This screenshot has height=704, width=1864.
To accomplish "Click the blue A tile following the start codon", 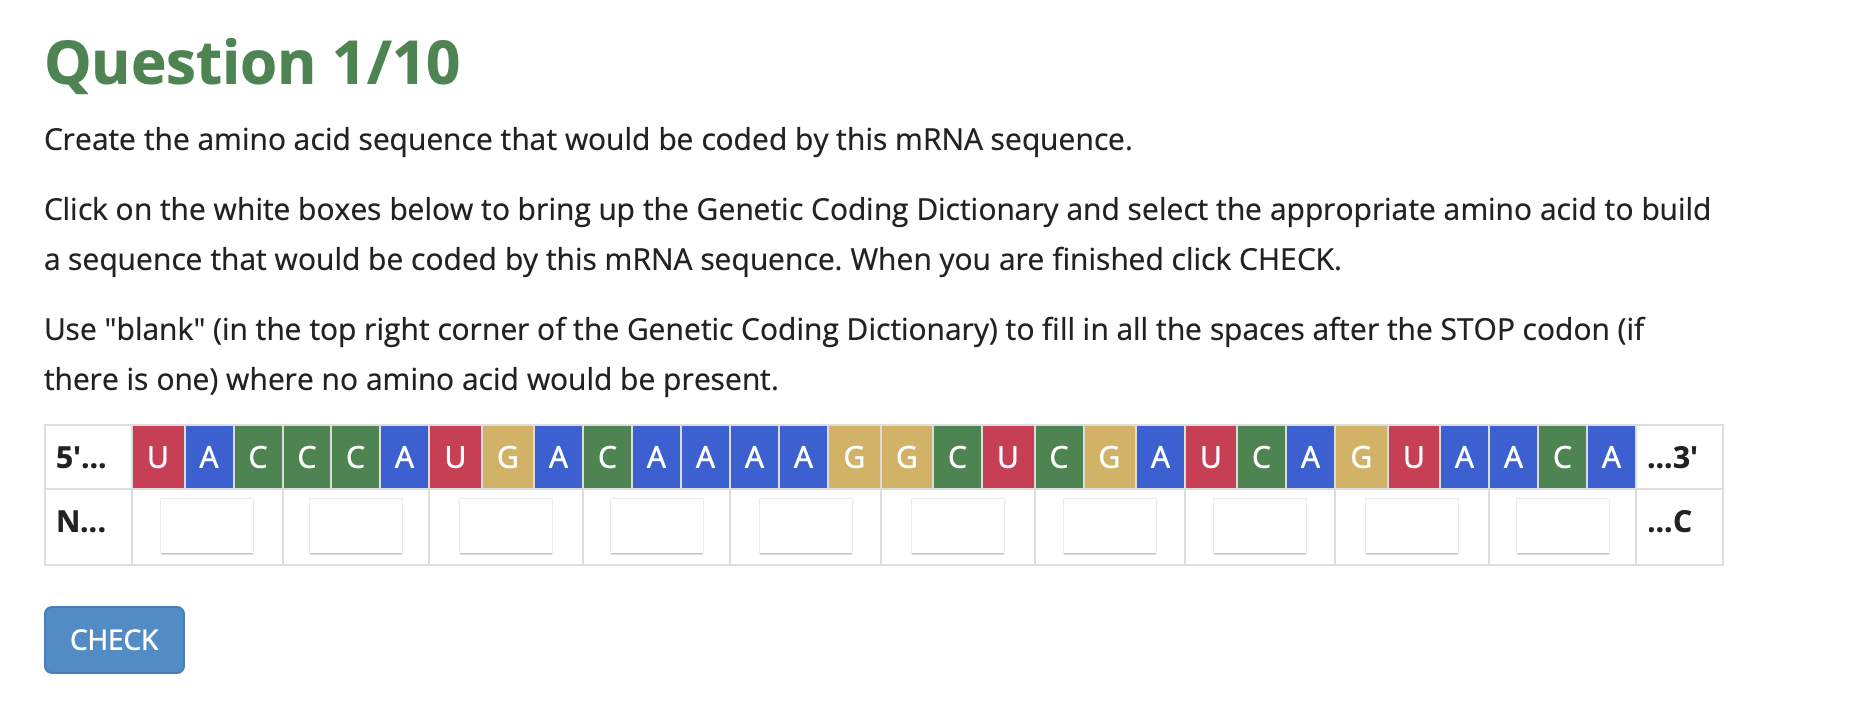I will [558, 457].
